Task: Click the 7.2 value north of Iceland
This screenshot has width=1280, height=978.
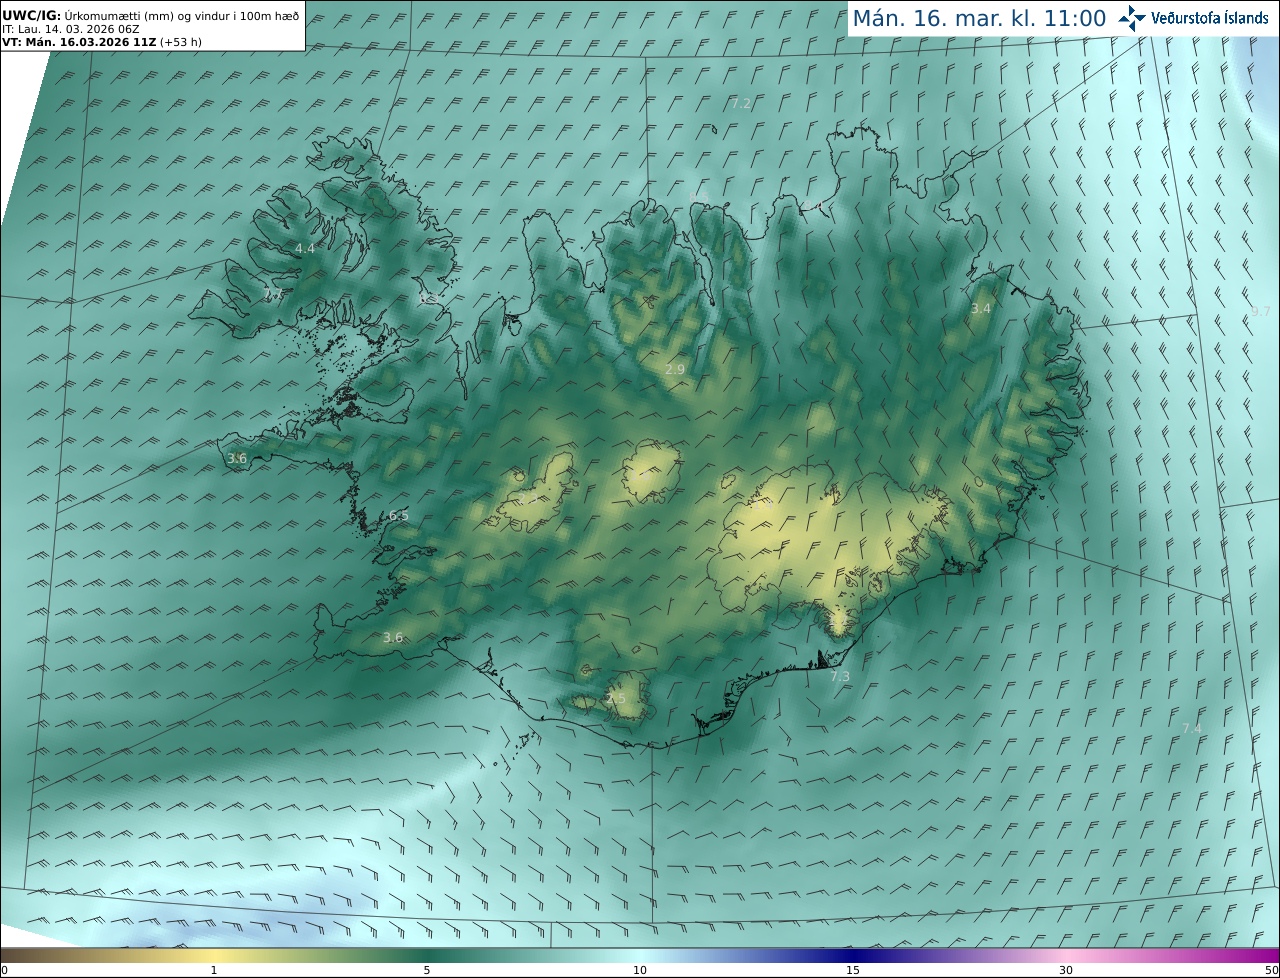Action: point(741,104)
